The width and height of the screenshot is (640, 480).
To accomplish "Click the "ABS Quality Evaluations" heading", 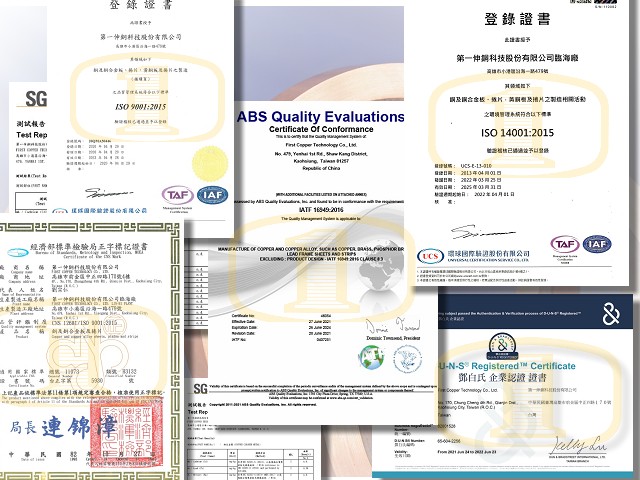I will click(x=321, y=117).
